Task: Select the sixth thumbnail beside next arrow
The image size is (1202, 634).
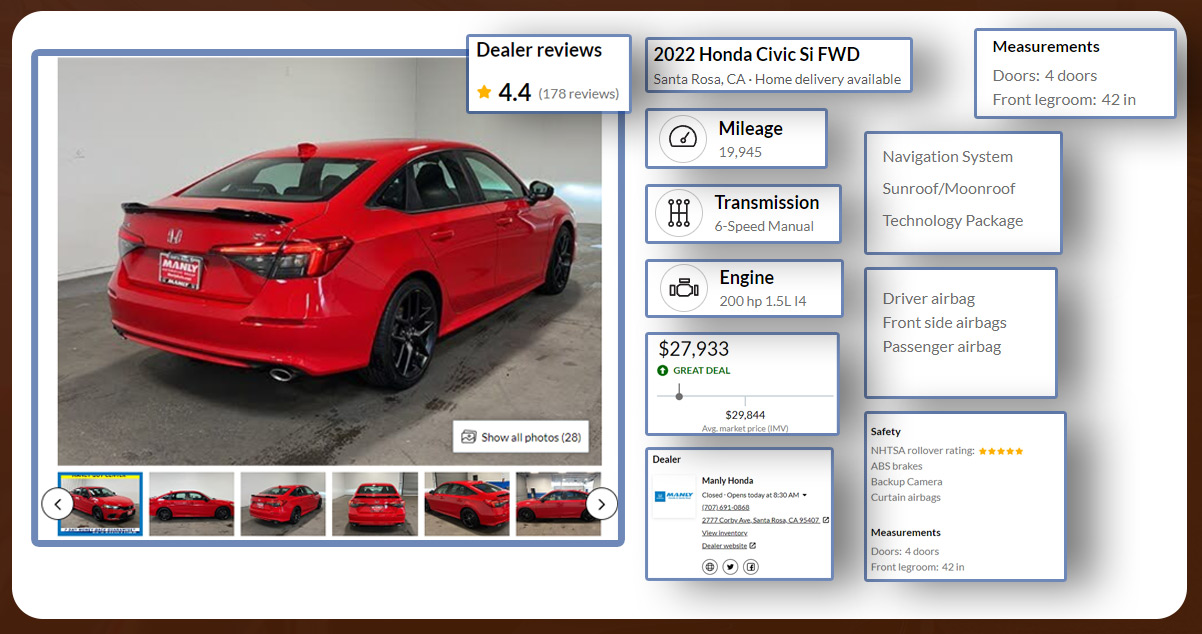Action: (558, 504)
